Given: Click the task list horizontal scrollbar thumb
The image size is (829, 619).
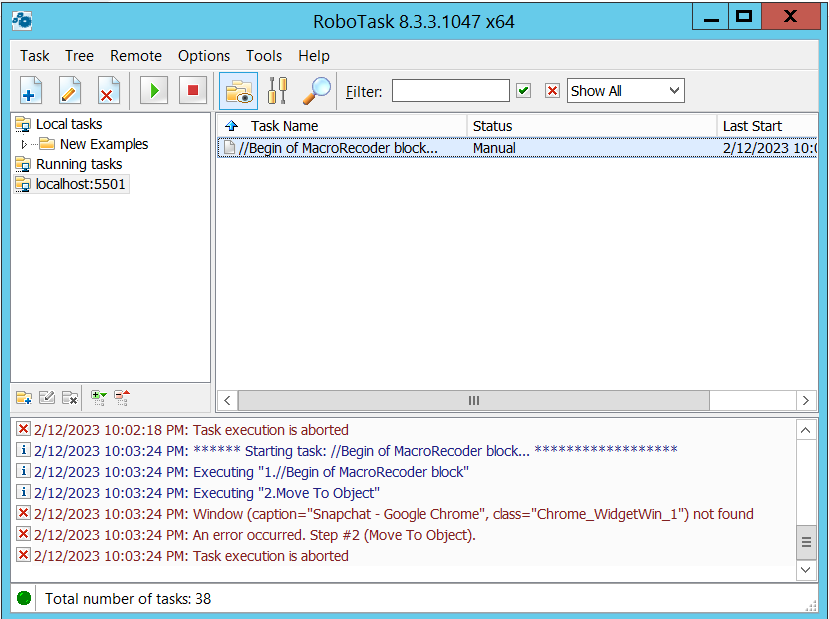Looking at the screenshot, I should pos(474,400).
